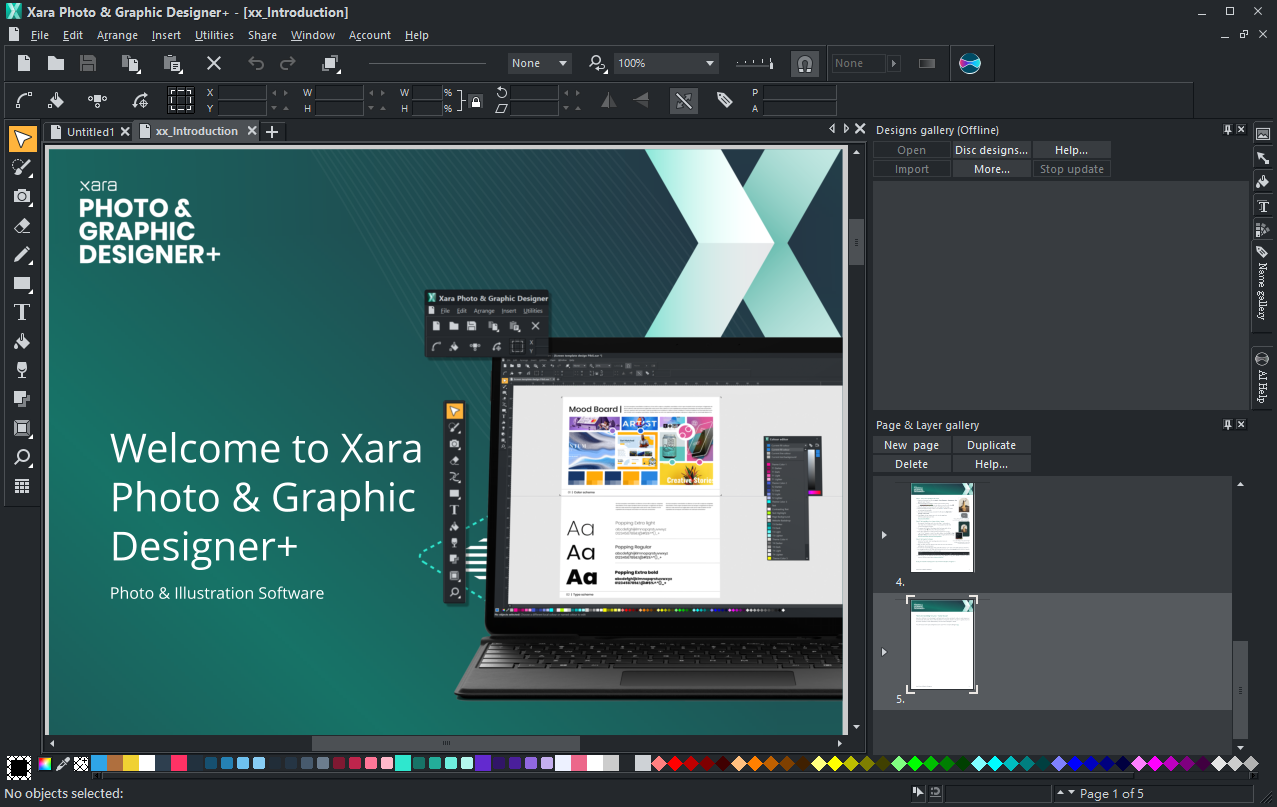Pick the bright red diamond color swatch

click(674, 764)
